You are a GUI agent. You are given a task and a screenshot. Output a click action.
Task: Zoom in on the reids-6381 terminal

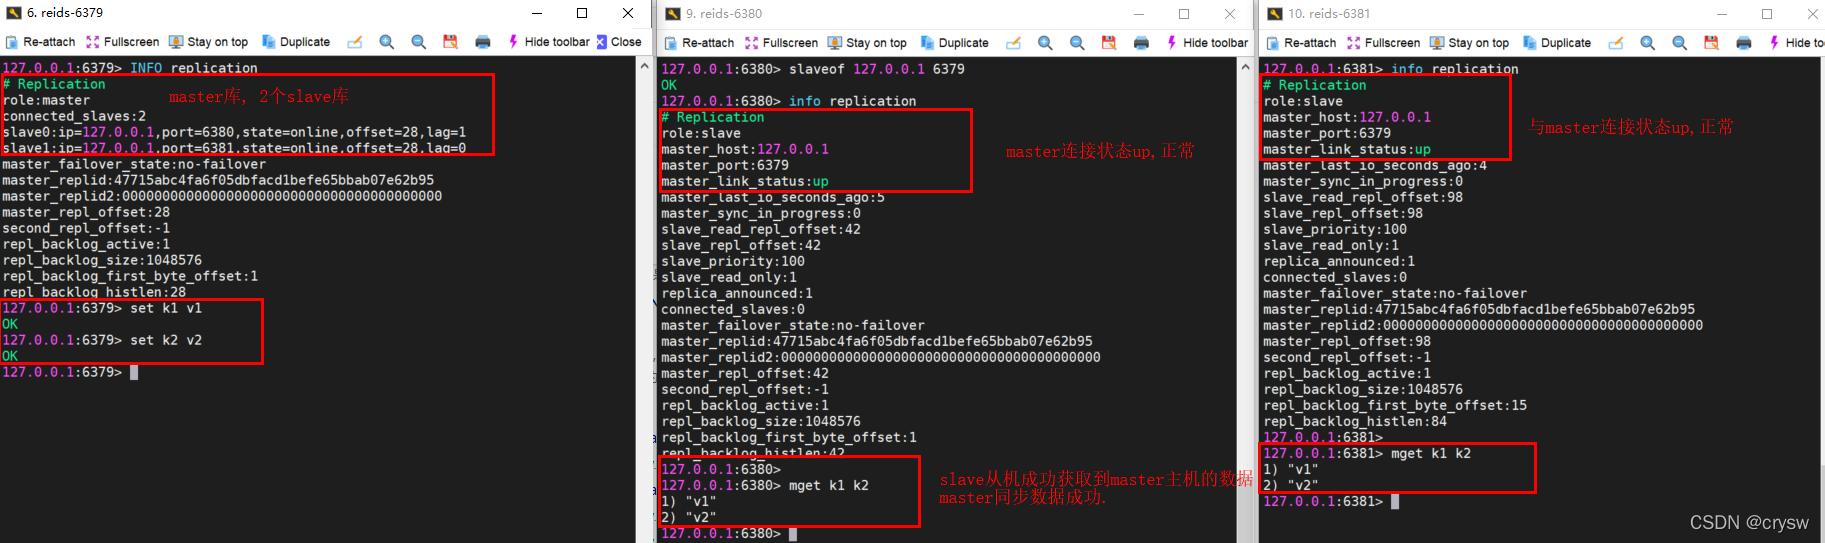[1648, 43]
